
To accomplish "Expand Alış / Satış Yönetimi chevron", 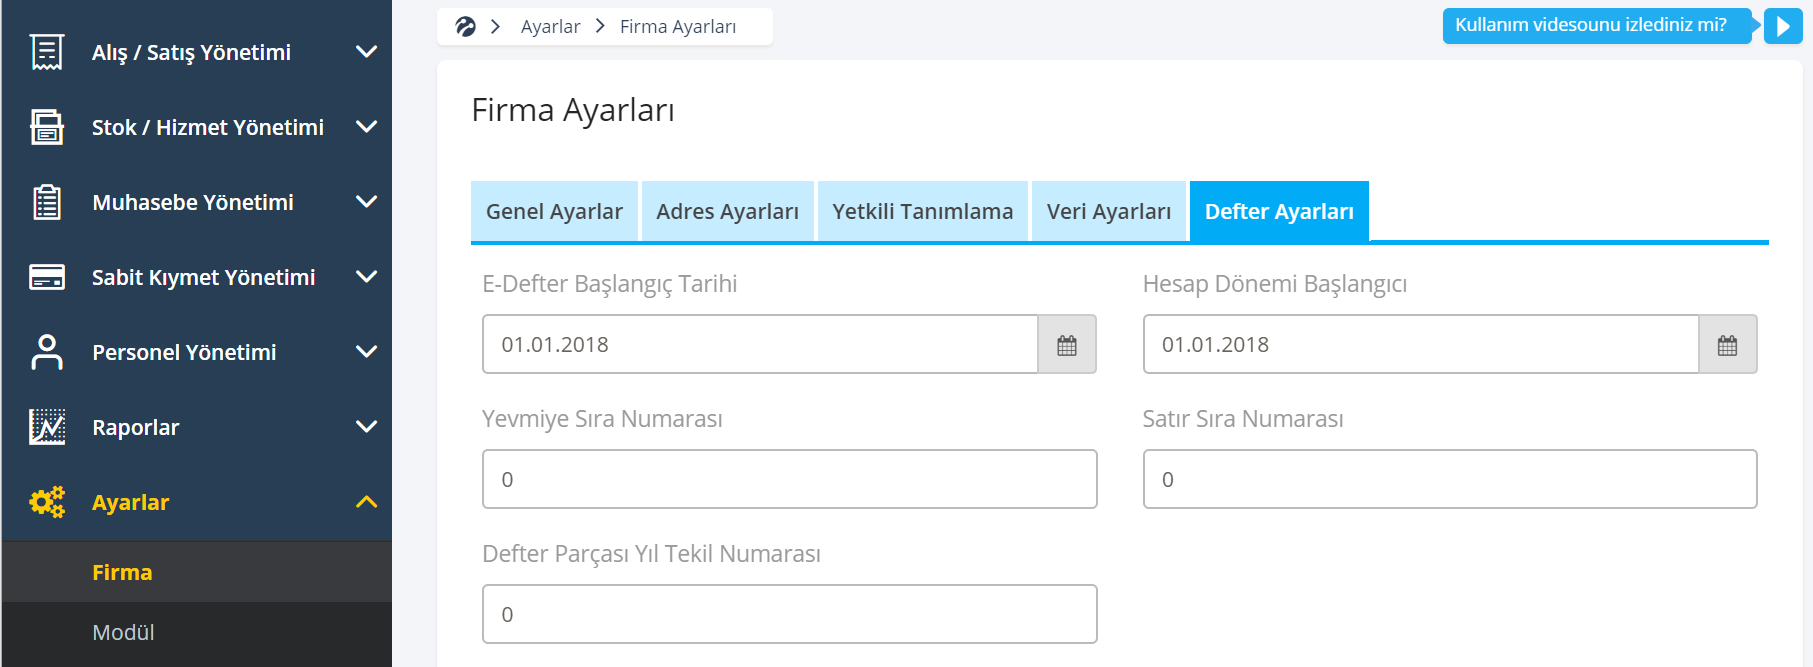I will (367, 52).
